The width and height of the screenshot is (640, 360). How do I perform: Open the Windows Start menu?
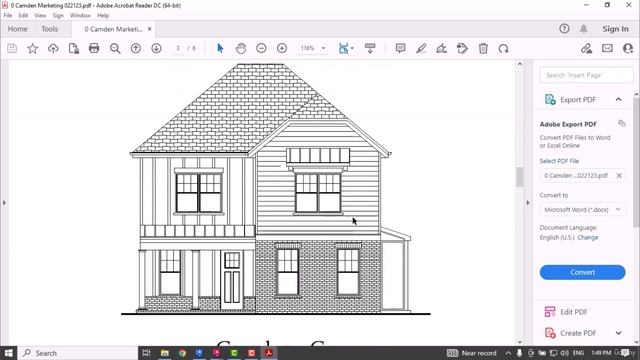[x=9, y=353]
